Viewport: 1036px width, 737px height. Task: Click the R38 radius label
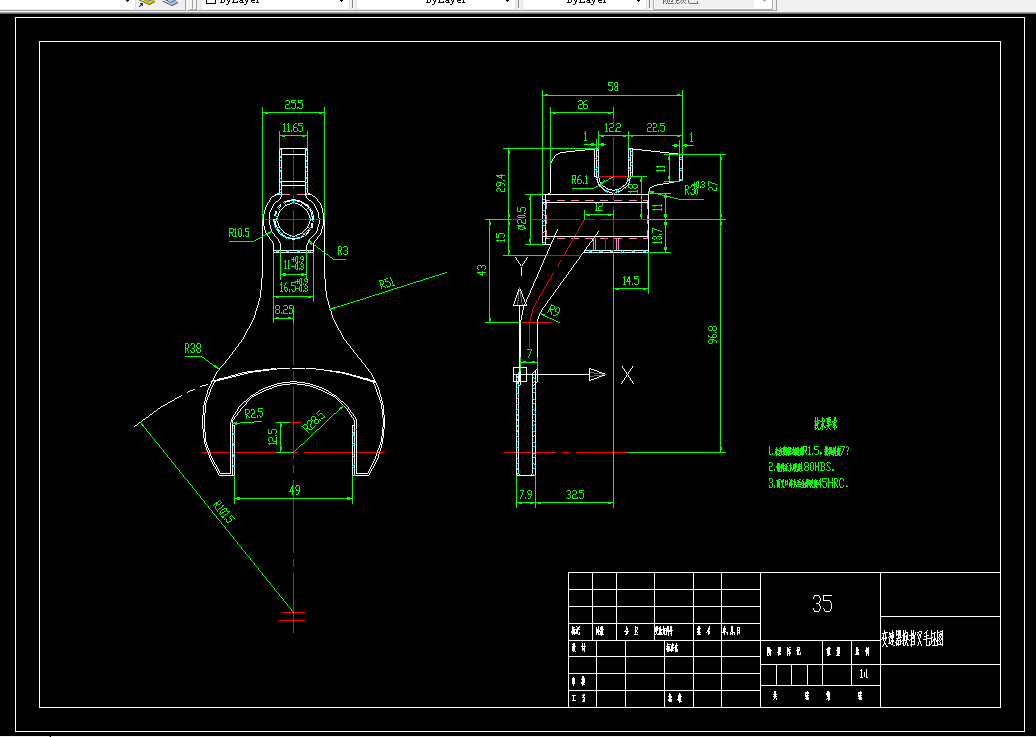pos(193,348)
